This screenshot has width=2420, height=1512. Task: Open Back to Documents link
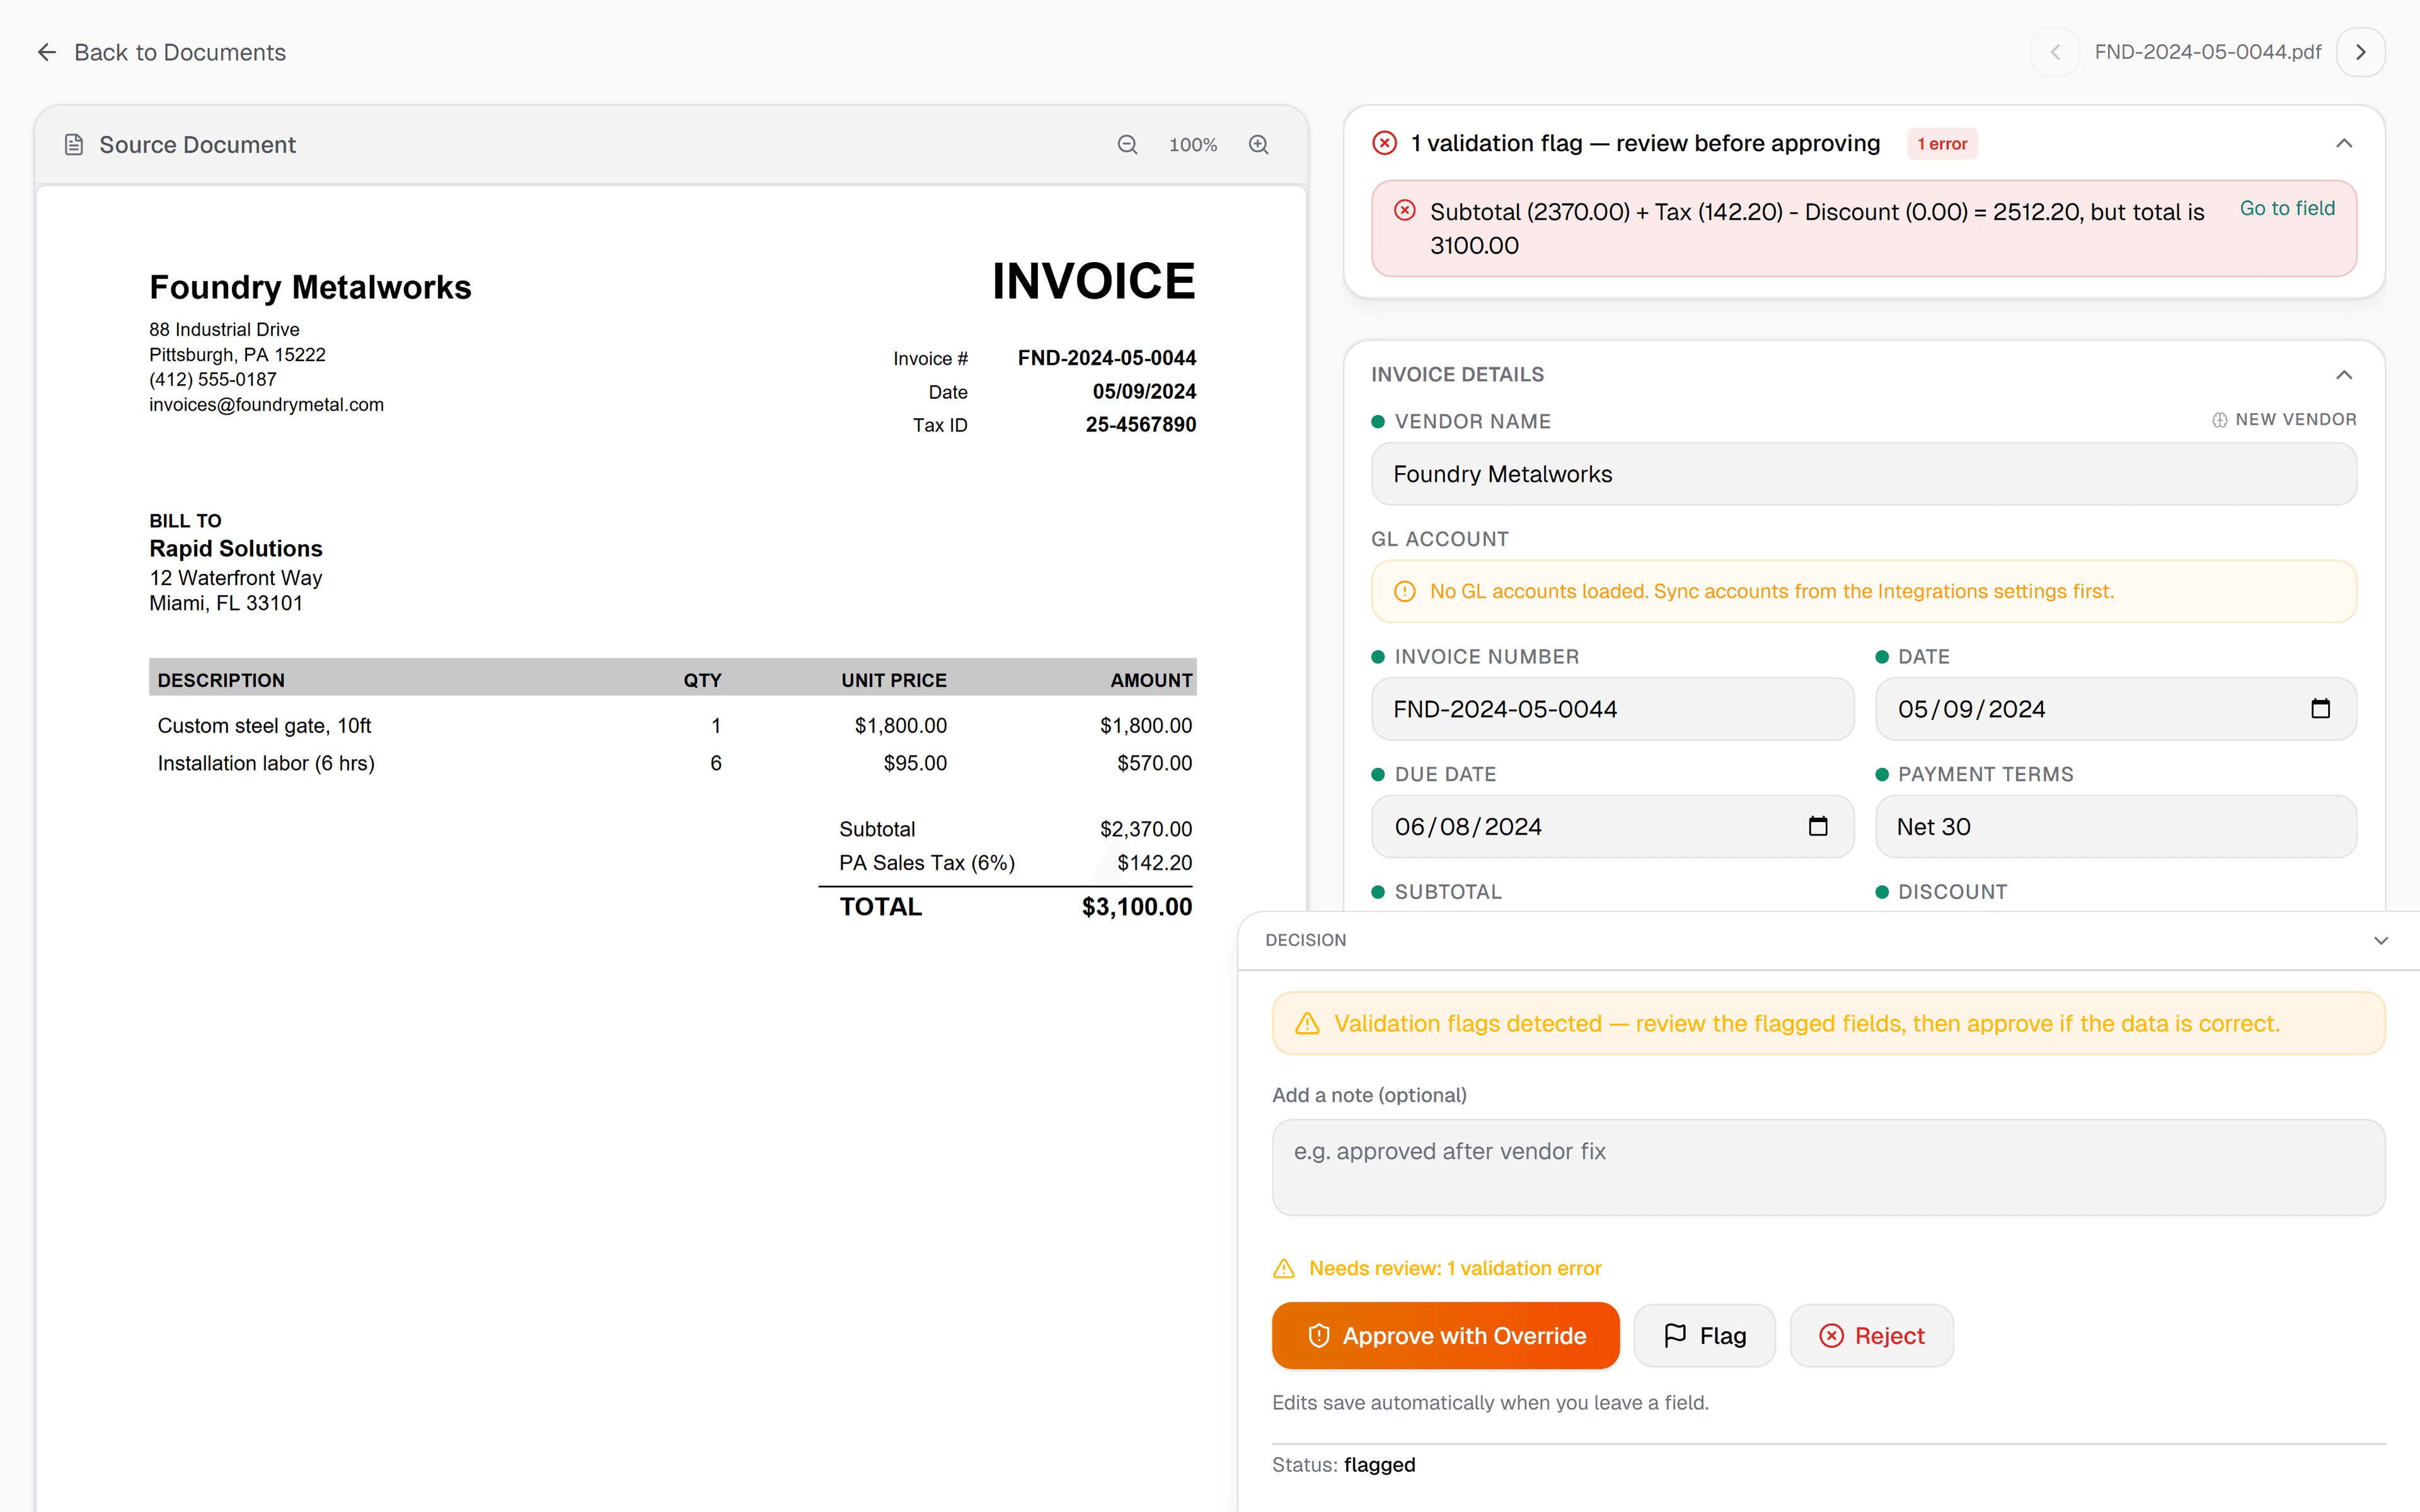pyautogui.click(x=161, y=52)
